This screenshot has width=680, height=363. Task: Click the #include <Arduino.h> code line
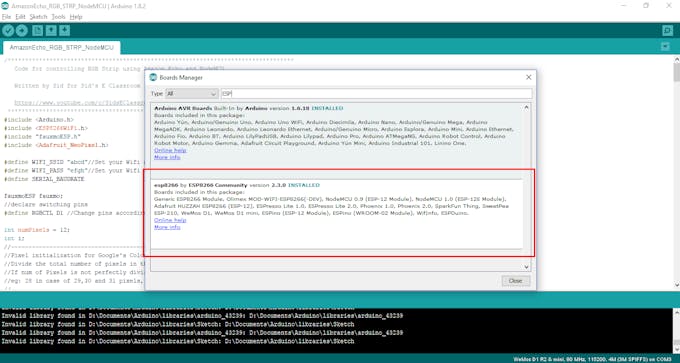point(39,120)
